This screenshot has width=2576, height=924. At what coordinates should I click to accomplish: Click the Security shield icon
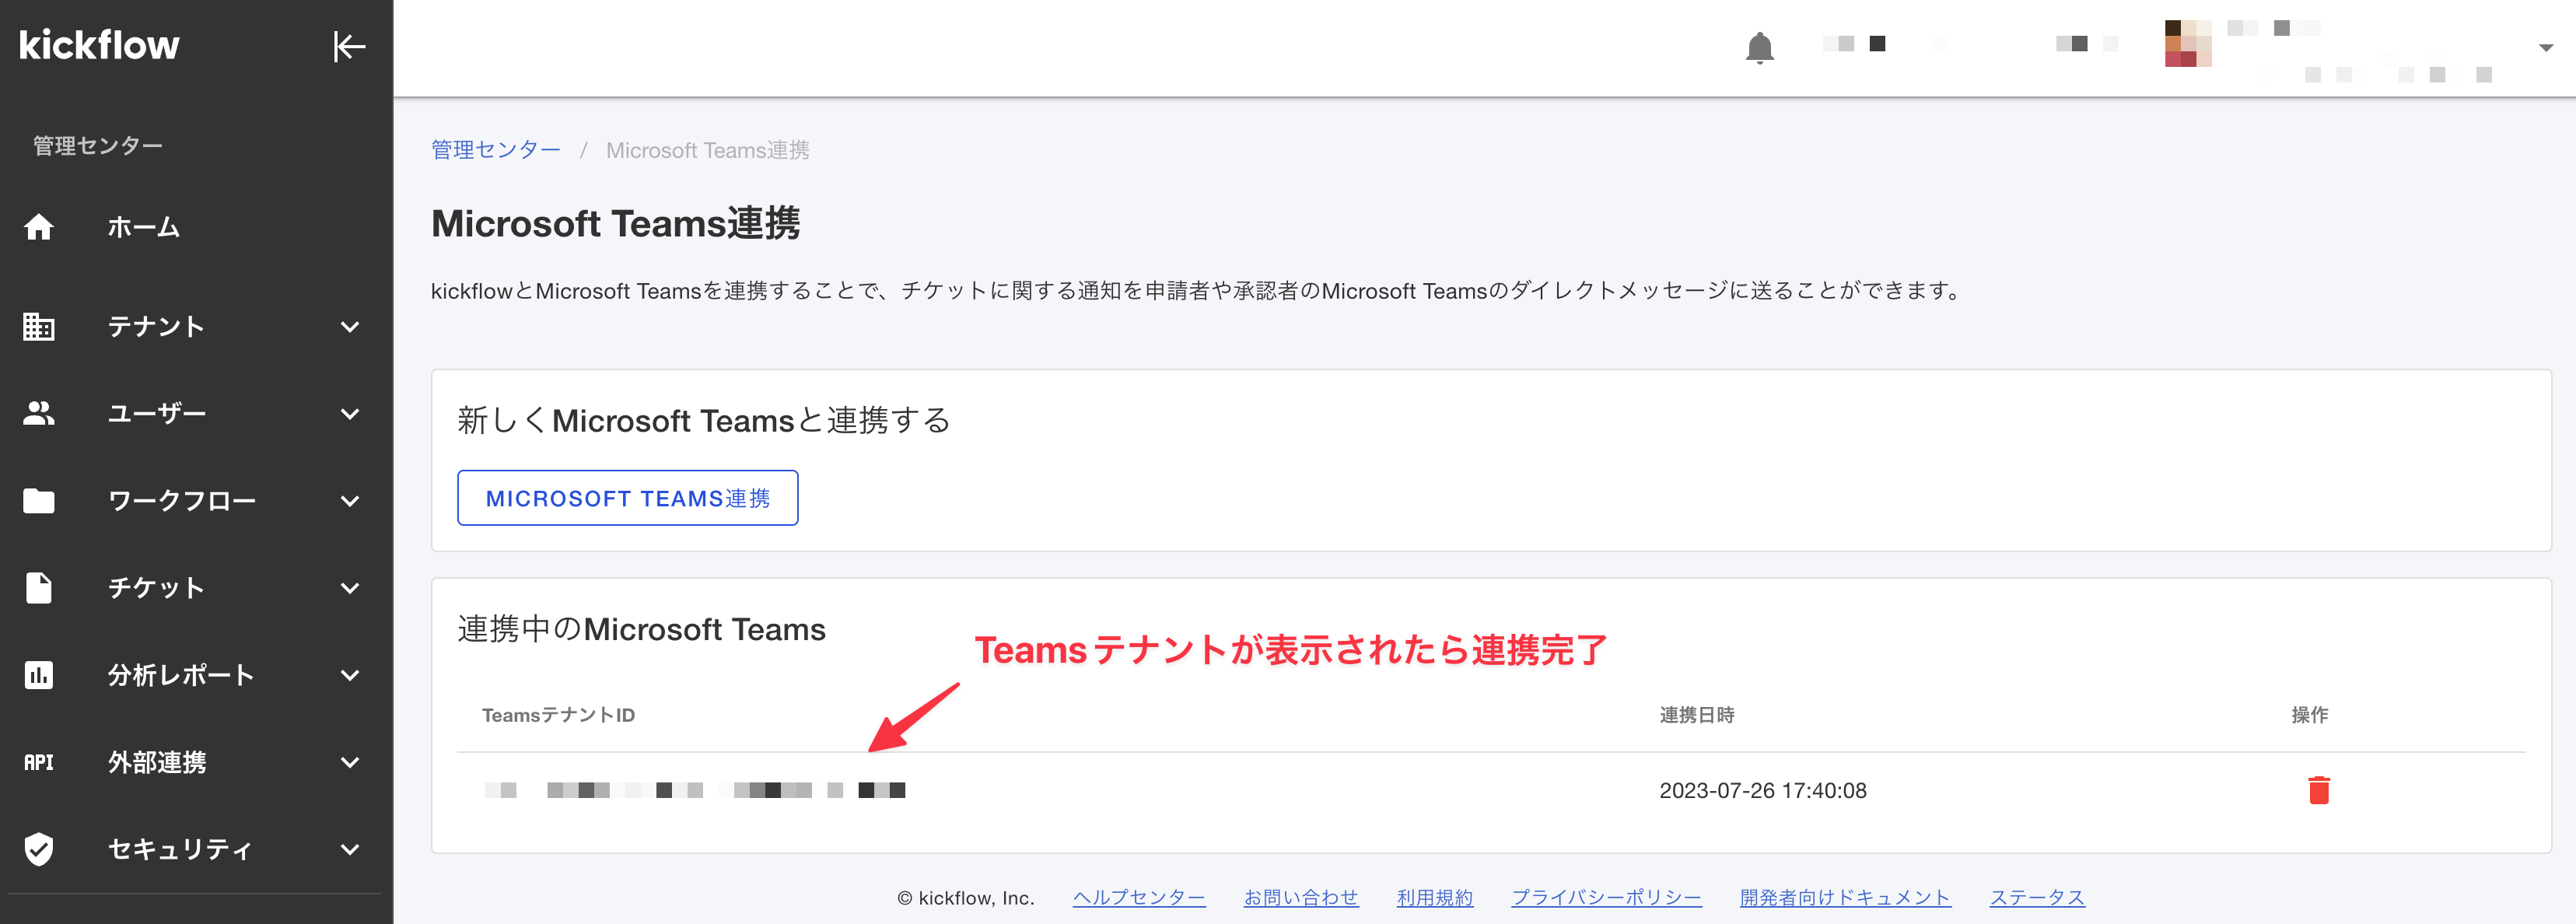[39, 849]
